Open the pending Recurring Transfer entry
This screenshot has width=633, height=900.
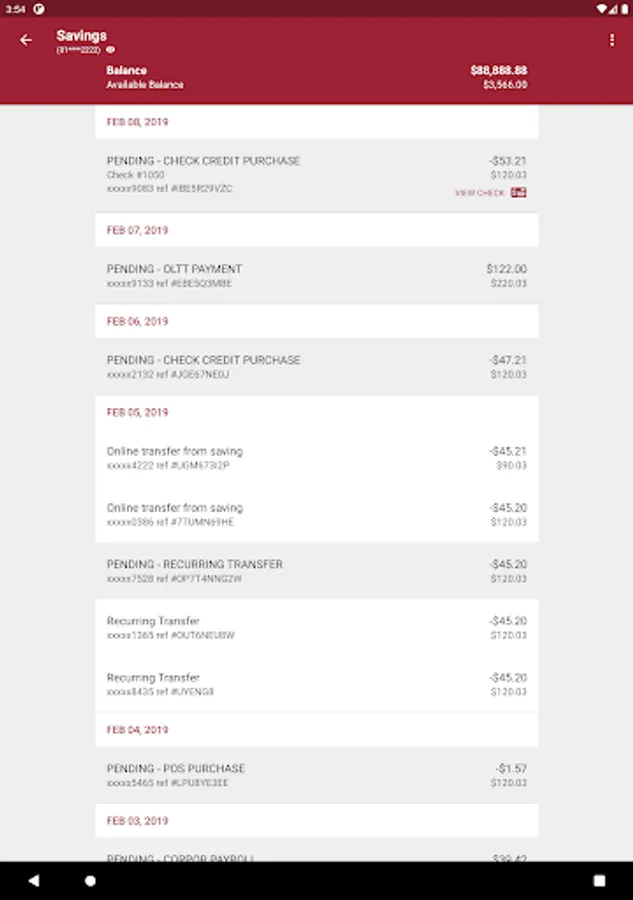(x=316, y=571)
